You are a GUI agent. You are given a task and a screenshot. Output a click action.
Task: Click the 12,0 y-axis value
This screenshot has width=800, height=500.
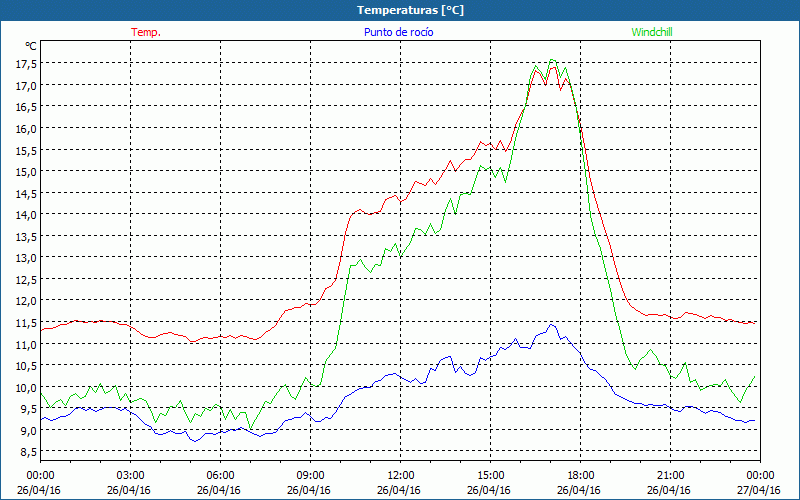(26, 301)
